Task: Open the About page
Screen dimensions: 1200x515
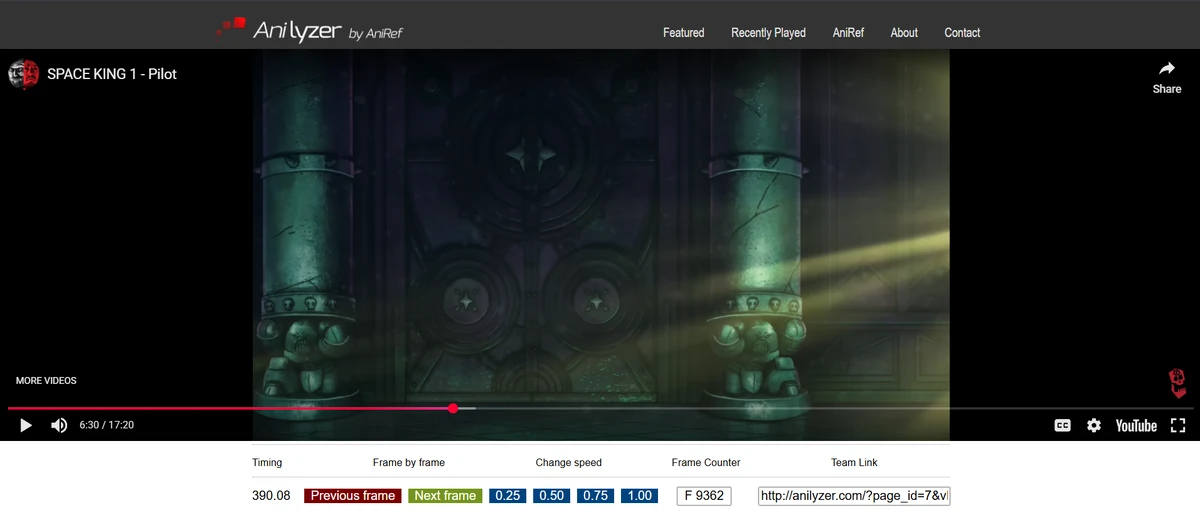Action: tap(904, 33)
